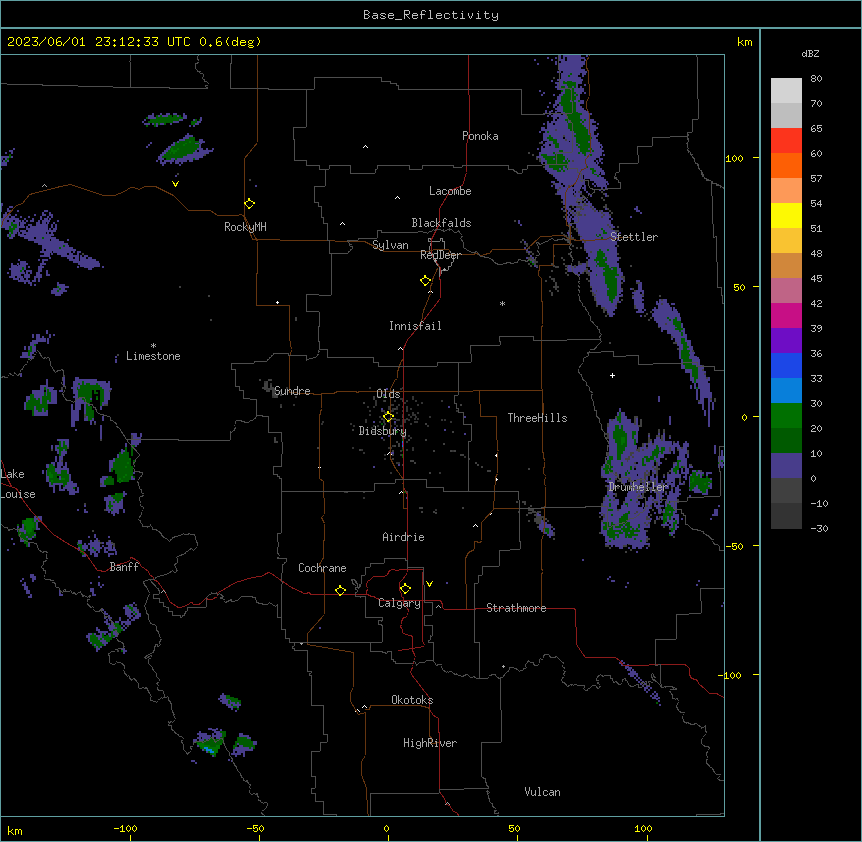This screenshot has height=842, width=862.
Task: Click the 80 value in dBZ legend
Action: [x=816, y=79]
